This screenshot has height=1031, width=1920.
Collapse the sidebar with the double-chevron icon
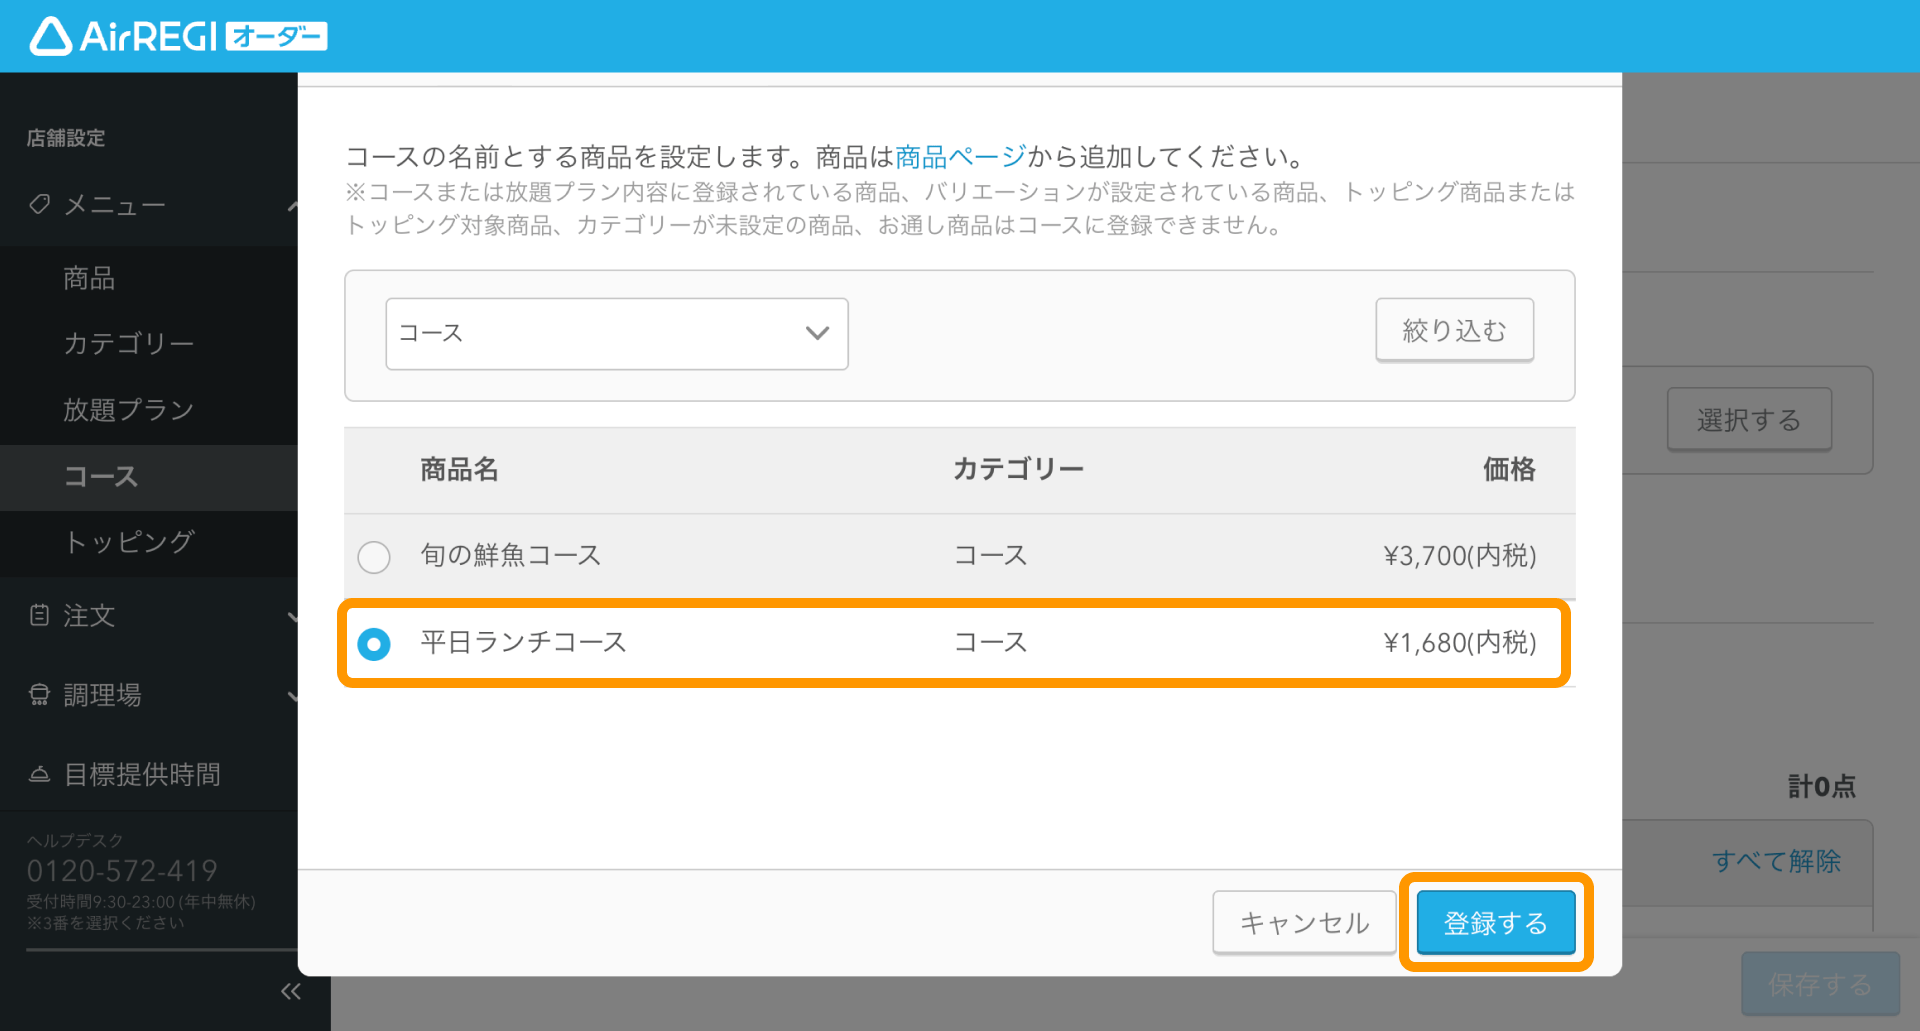[x=291, y=991]
